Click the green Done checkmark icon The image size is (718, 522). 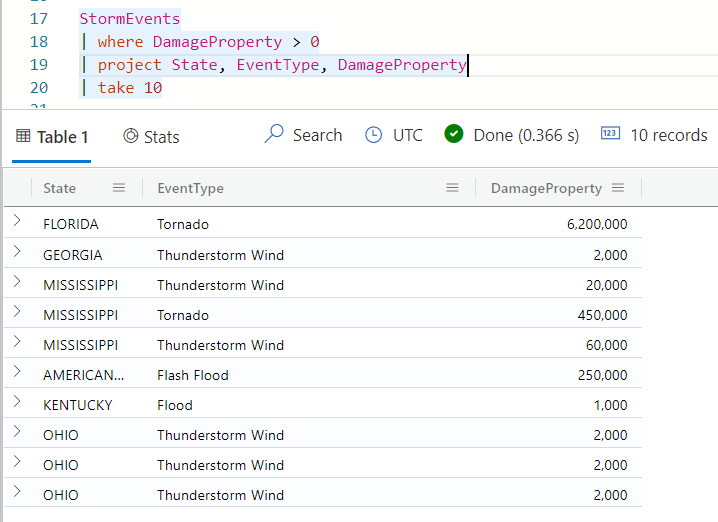(454, 134)
